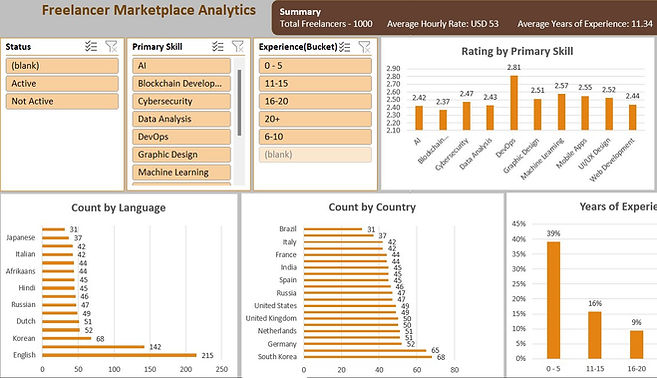The height and width of the screenshot is (378, 657).
Task: Click the Count by Language chart title
Action: [x=119, y=208]
